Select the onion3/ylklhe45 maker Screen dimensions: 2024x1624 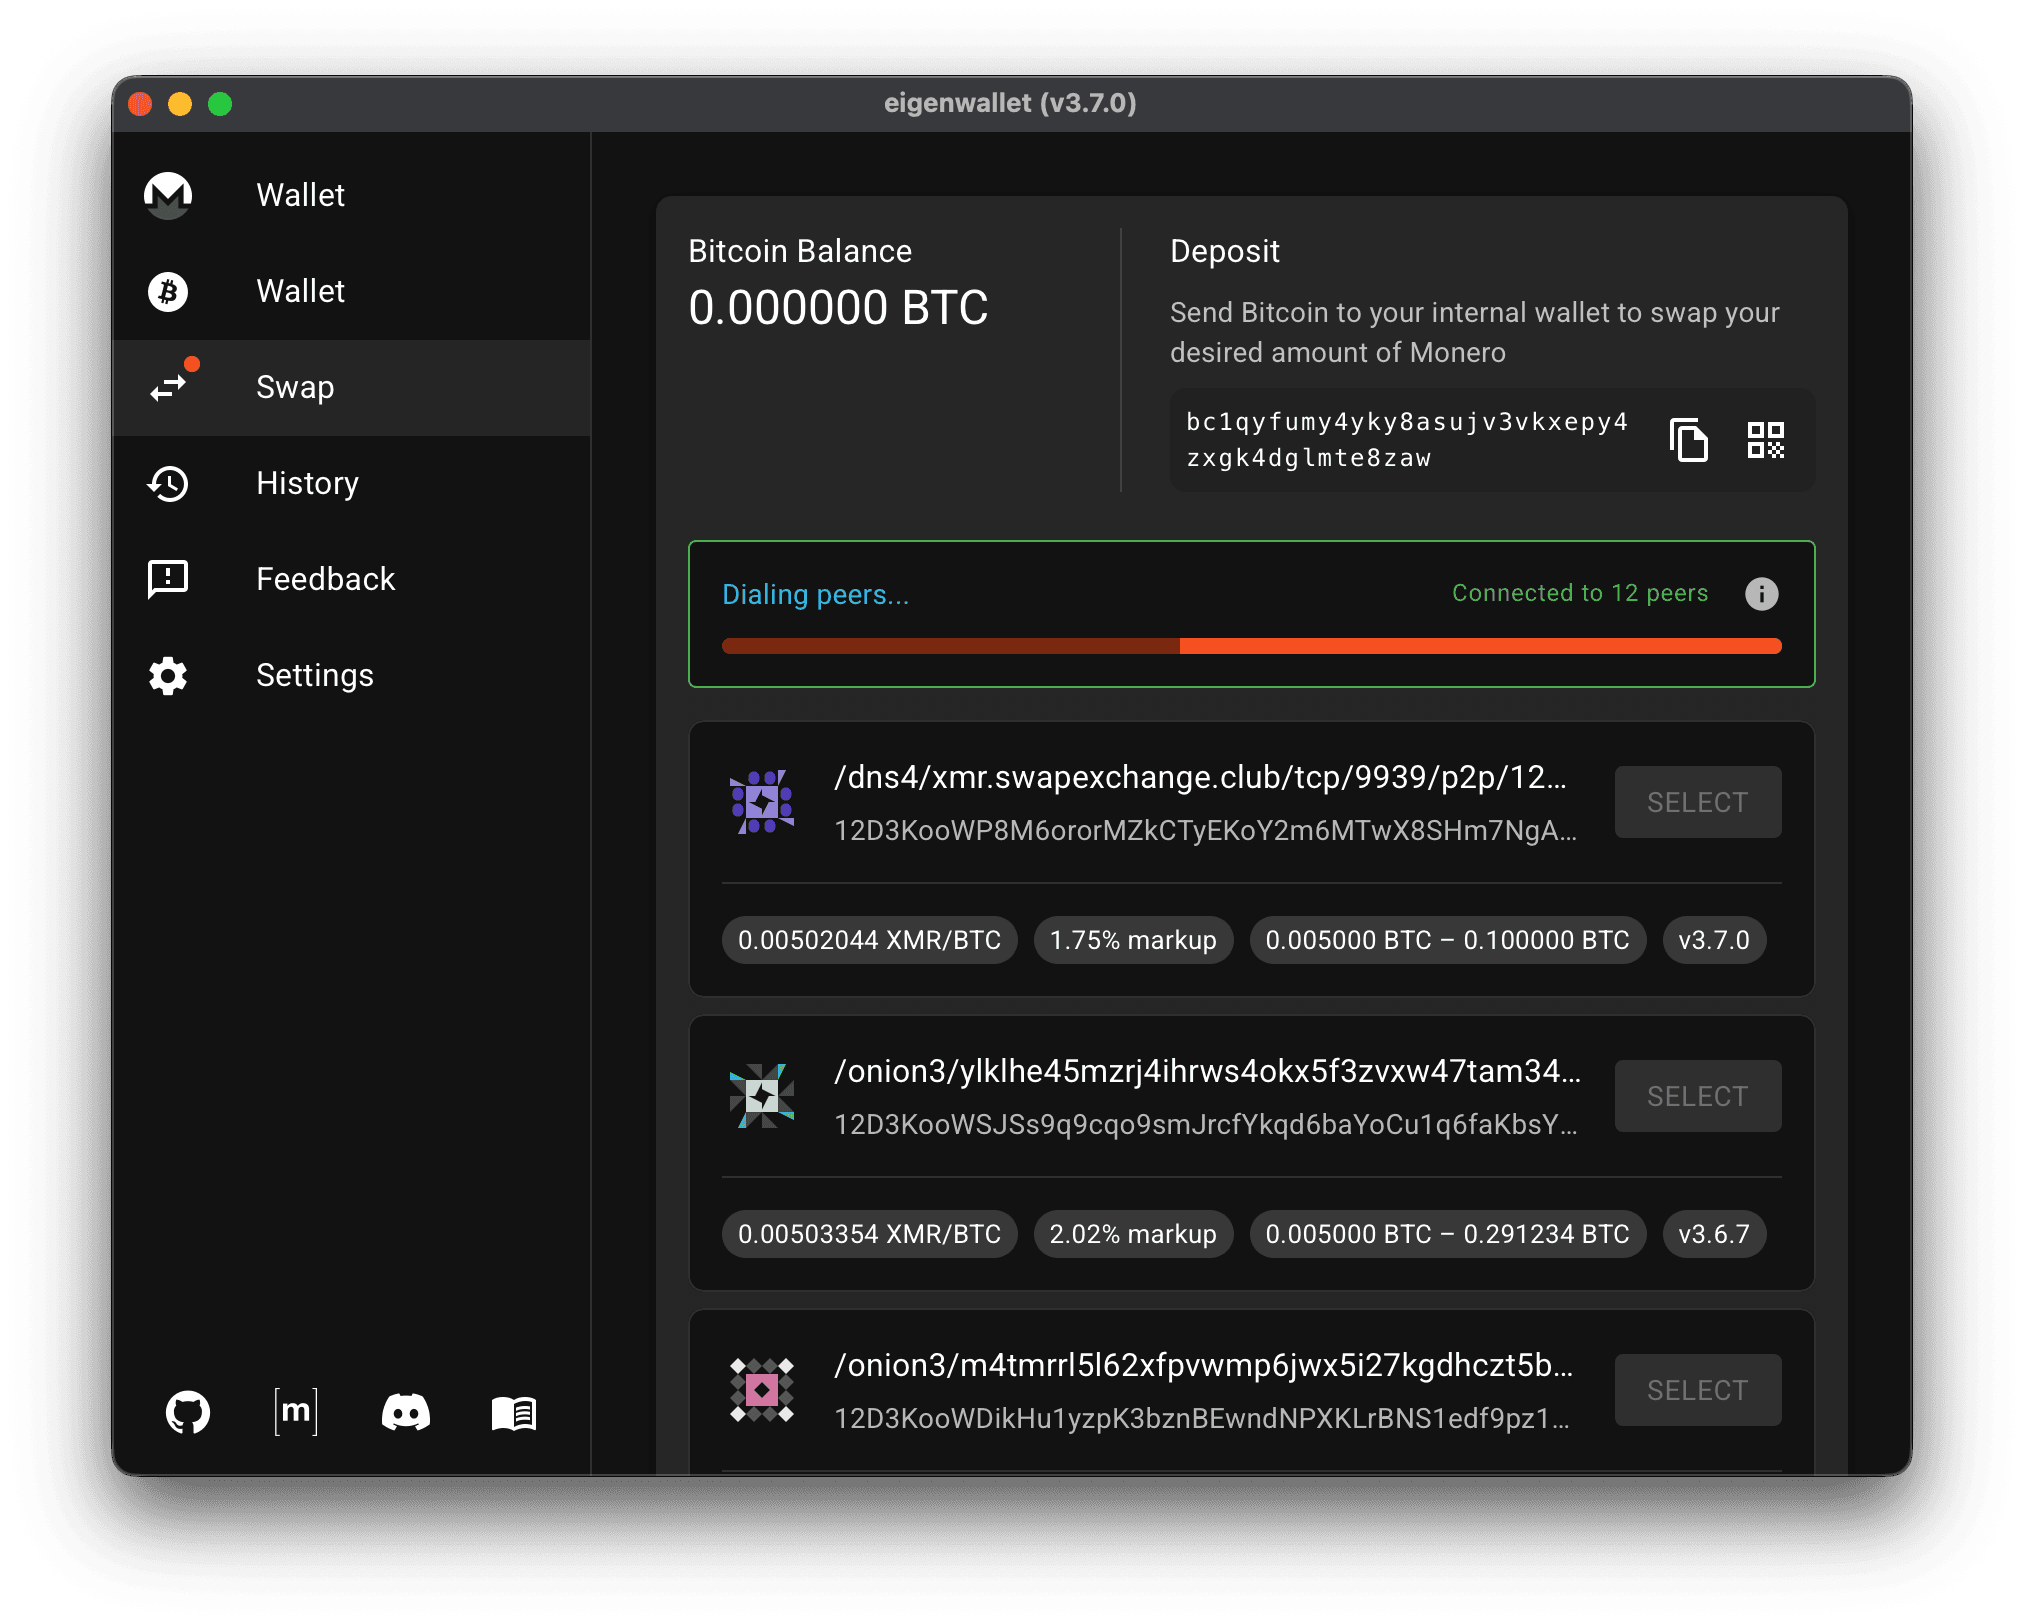click(x=1697, y=1096)
